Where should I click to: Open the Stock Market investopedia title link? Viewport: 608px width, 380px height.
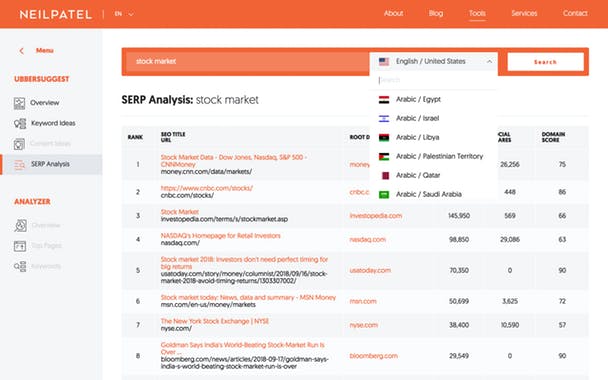click(x=180, y=212)
